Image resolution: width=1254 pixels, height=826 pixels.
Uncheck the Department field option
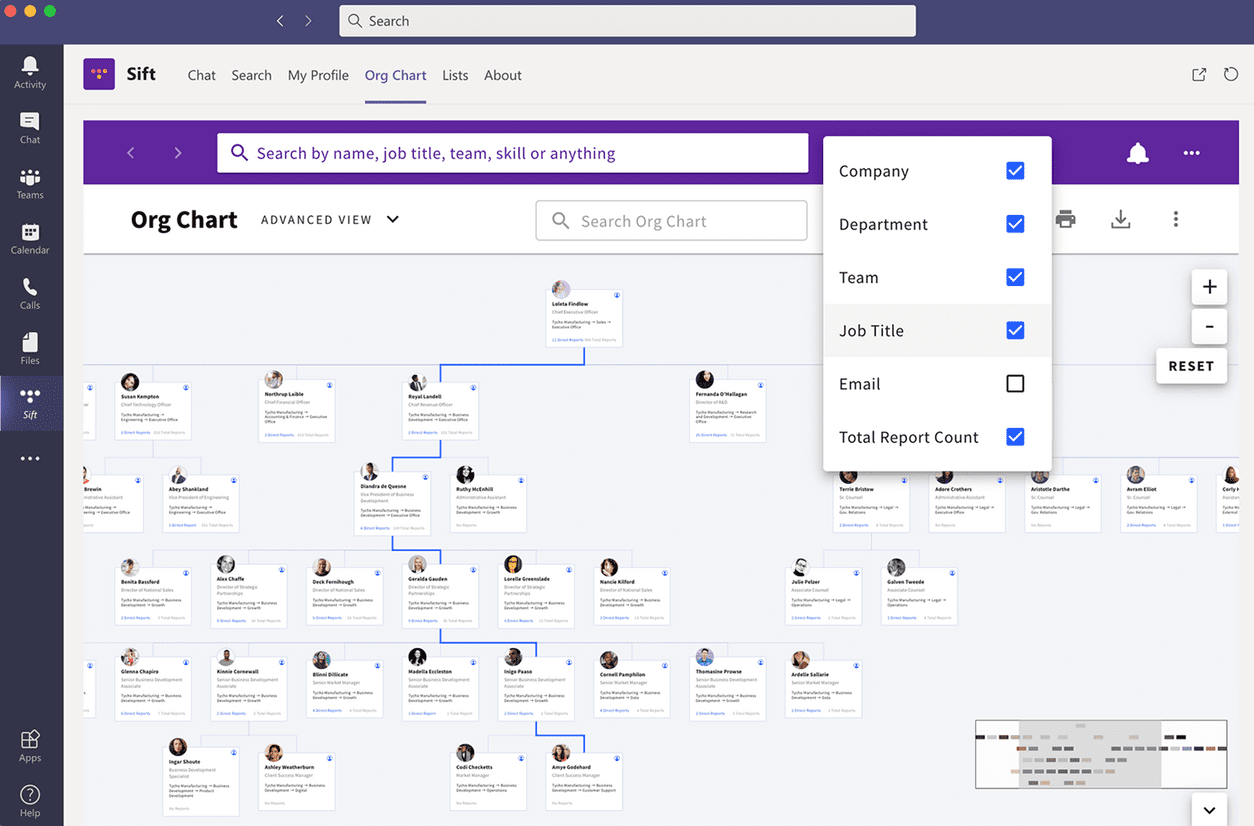[1015, 224]
